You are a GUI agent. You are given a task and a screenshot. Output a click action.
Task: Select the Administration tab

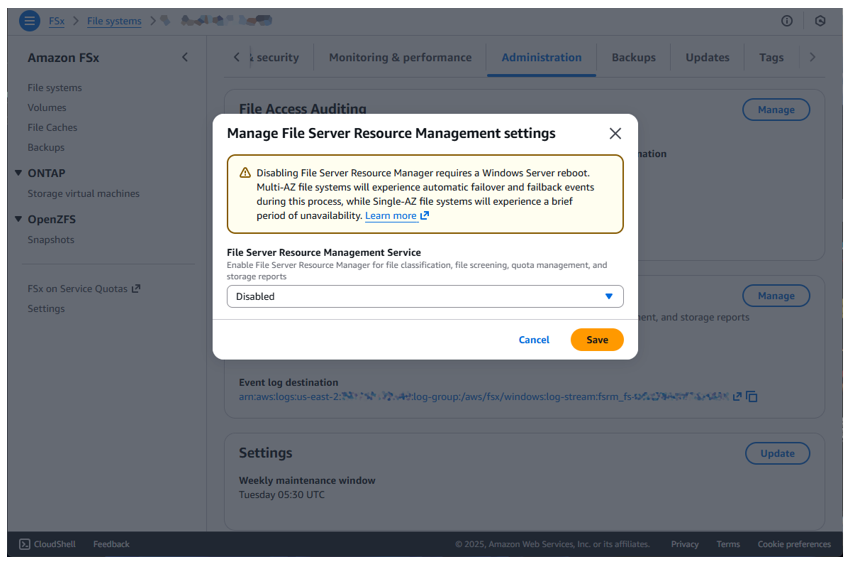[541, 58]
